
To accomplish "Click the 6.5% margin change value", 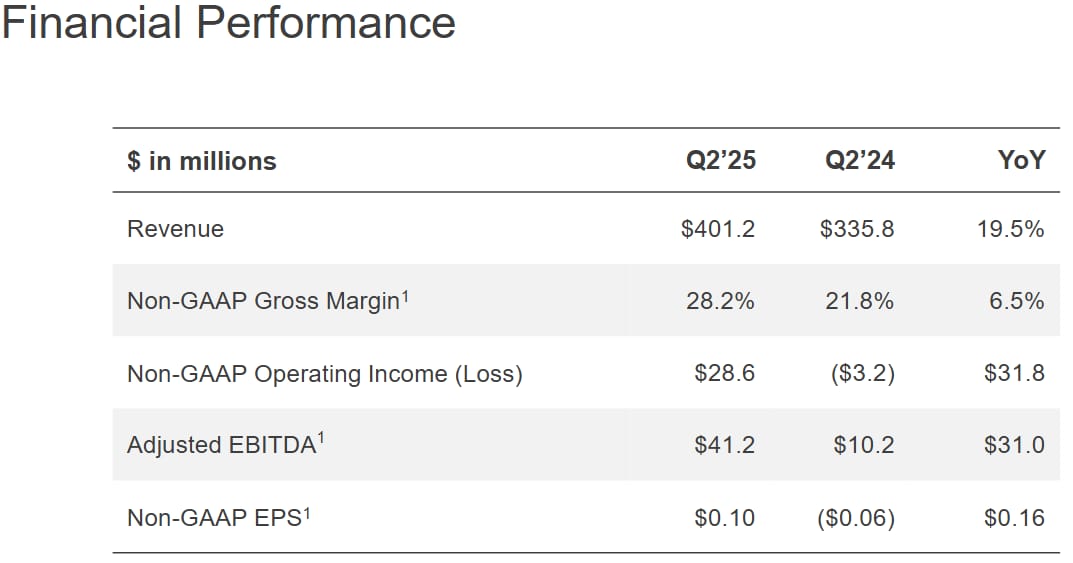I will coord(1017,301).
